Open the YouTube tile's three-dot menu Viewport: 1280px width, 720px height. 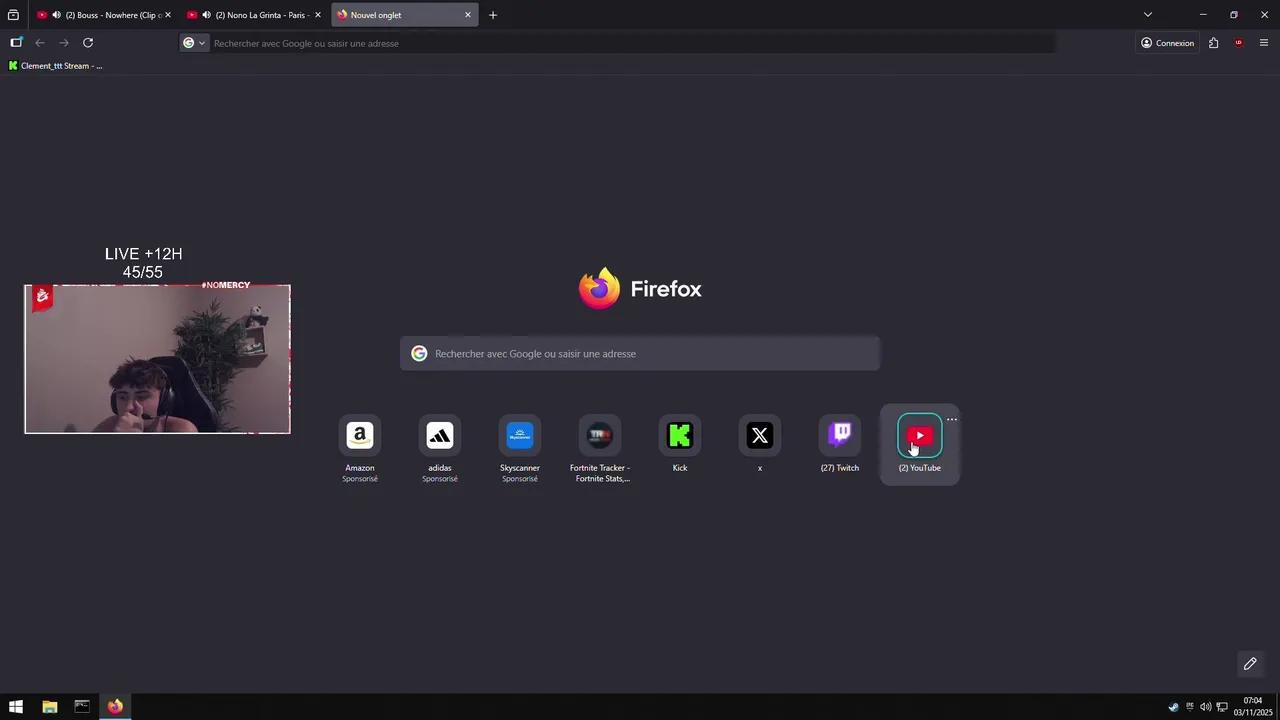click(x=952, y=419)
